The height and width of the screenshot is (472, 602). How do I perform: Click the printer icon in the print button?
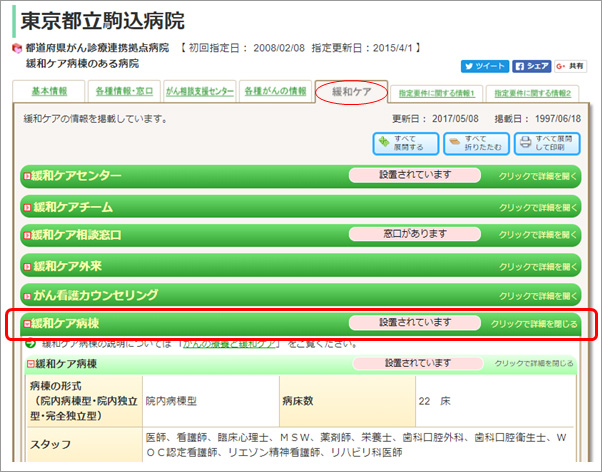(525, 142)
